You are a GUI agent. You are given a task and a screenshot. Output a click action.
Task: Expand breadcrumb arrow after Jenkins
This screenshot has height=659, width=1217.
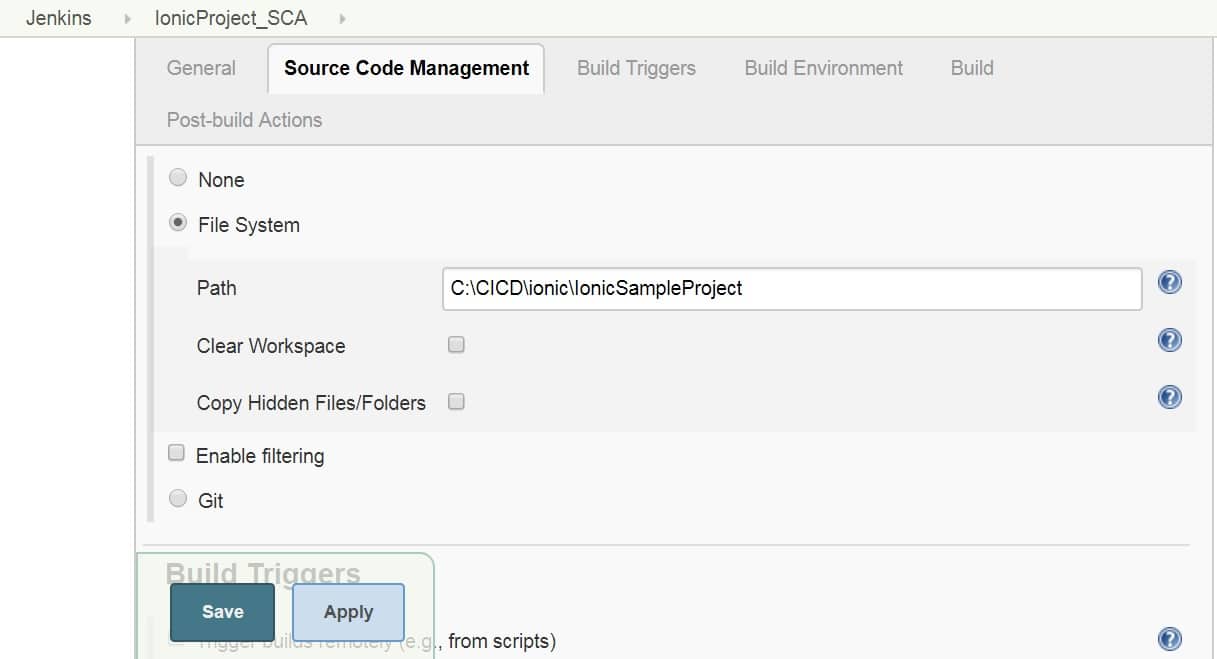point(127,19)
